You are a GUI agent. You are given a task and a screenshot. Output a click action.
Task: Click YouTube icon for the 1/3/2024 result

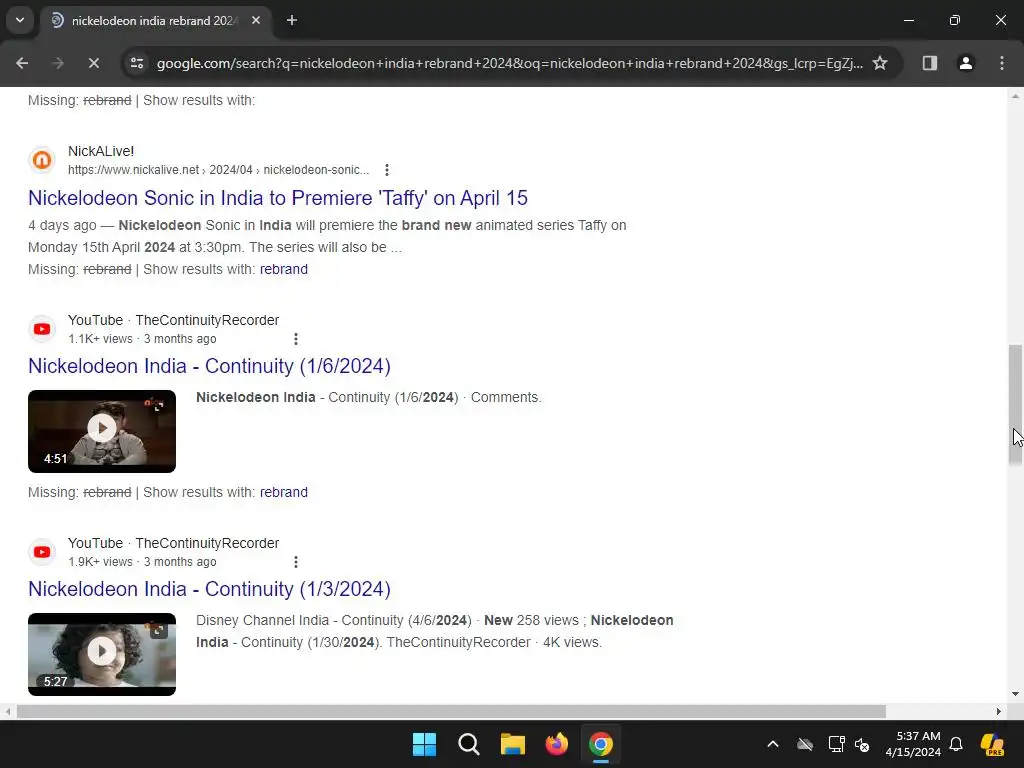(42, 551)
